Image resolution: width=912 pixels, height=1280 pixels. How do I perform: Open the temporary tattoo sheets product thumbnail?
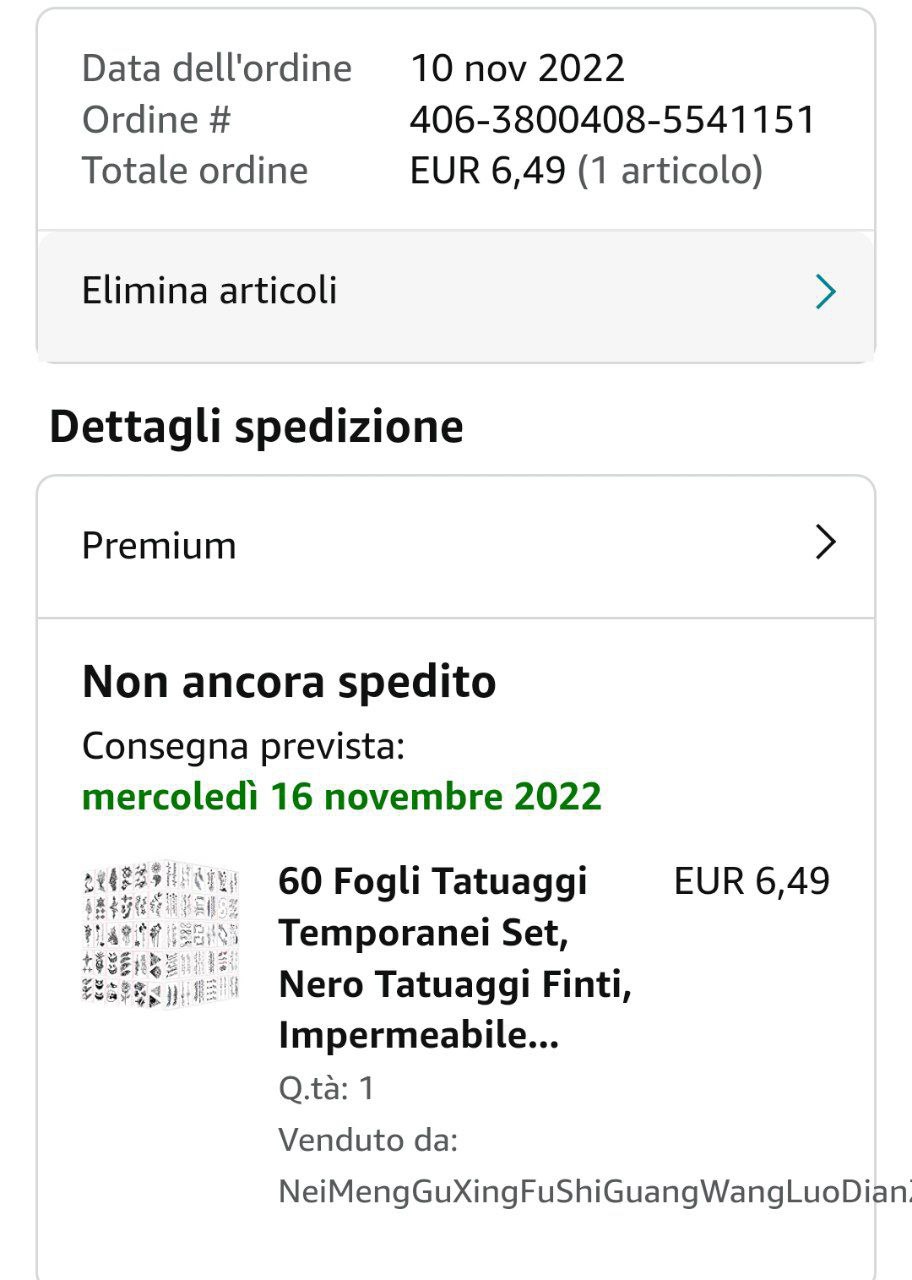(x=160, y=932)
